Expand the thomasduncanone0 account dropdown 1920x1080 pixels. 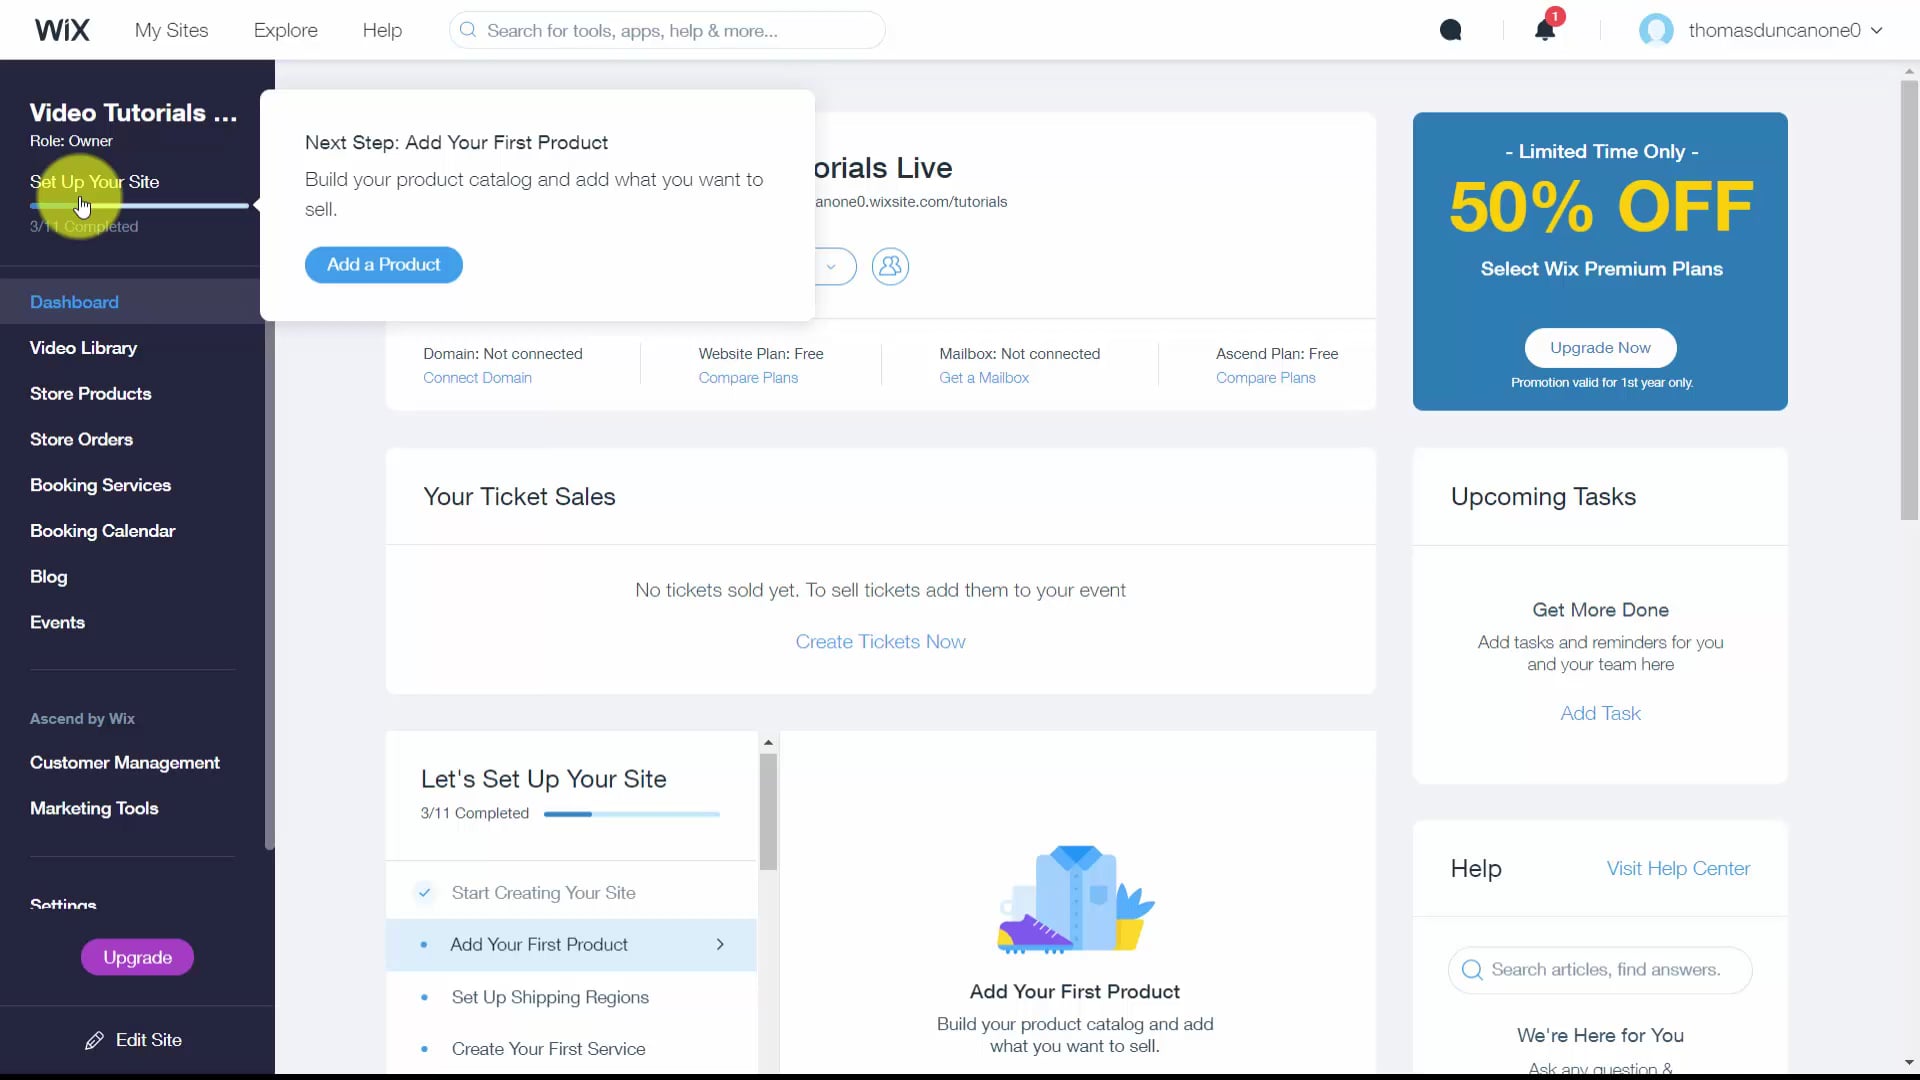coord(1876,30)
